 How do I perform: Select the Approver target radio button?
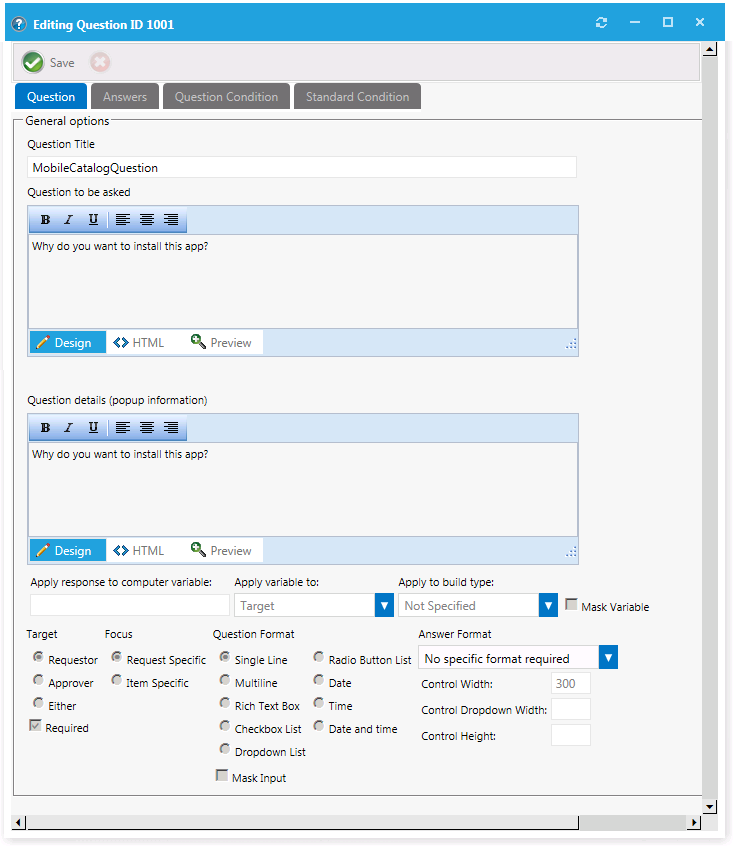[x=39, y=681]
